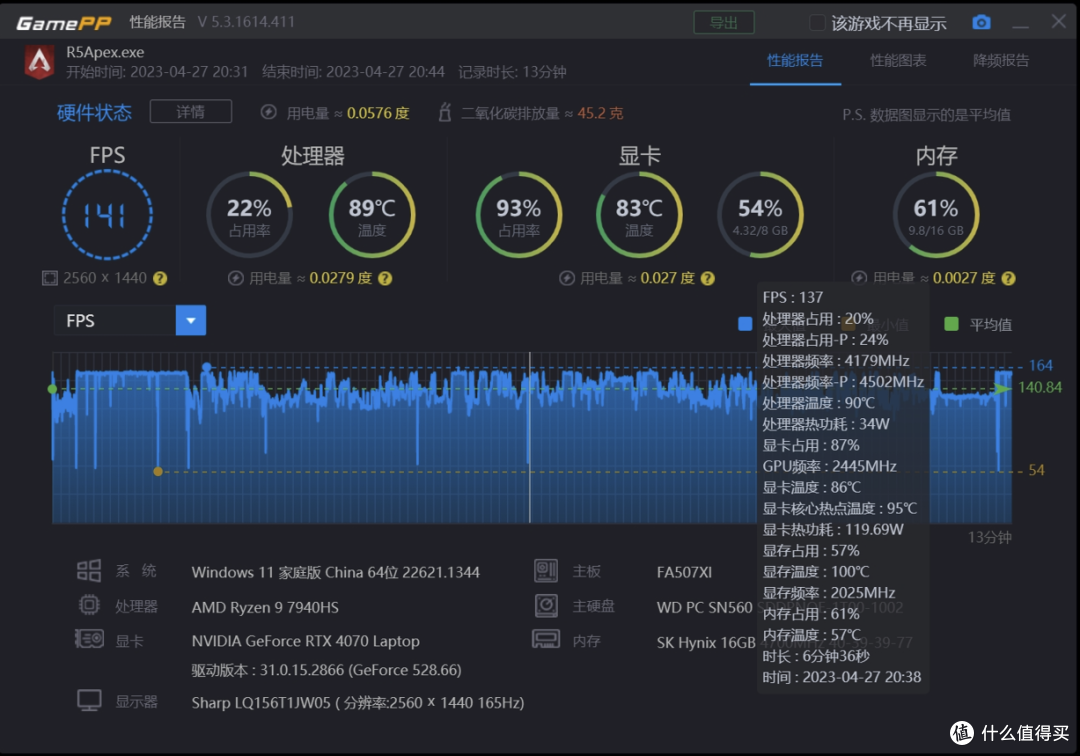Click the blue maximum FPS marker dot

206,367
